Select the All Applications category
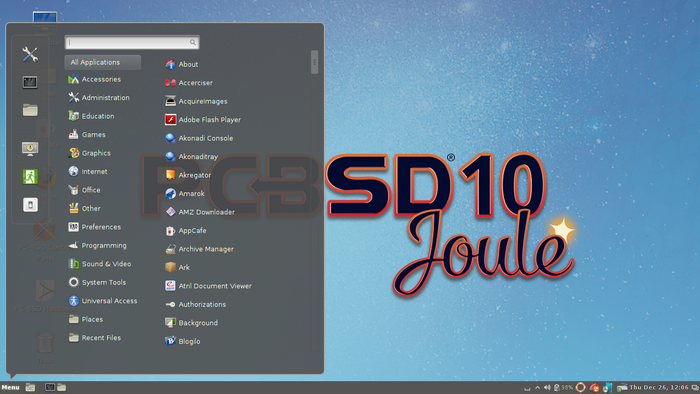Image resolution: width=700 pixels, height=394 pixels. coord(103,62)
